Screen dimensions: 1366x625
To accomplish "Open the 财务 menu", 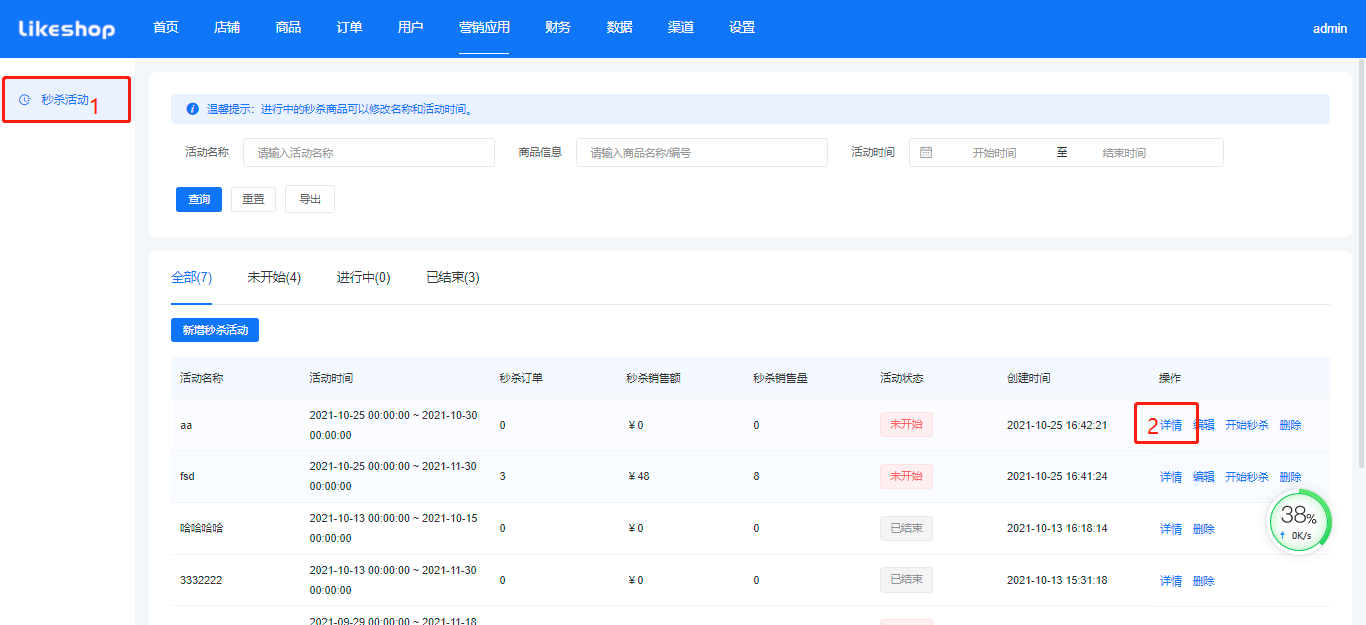I will [559, 28].
